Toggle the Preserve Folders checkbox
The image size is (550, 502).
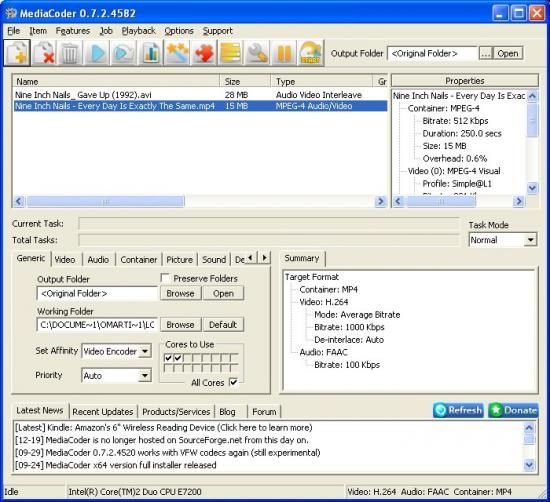point(165,278)
